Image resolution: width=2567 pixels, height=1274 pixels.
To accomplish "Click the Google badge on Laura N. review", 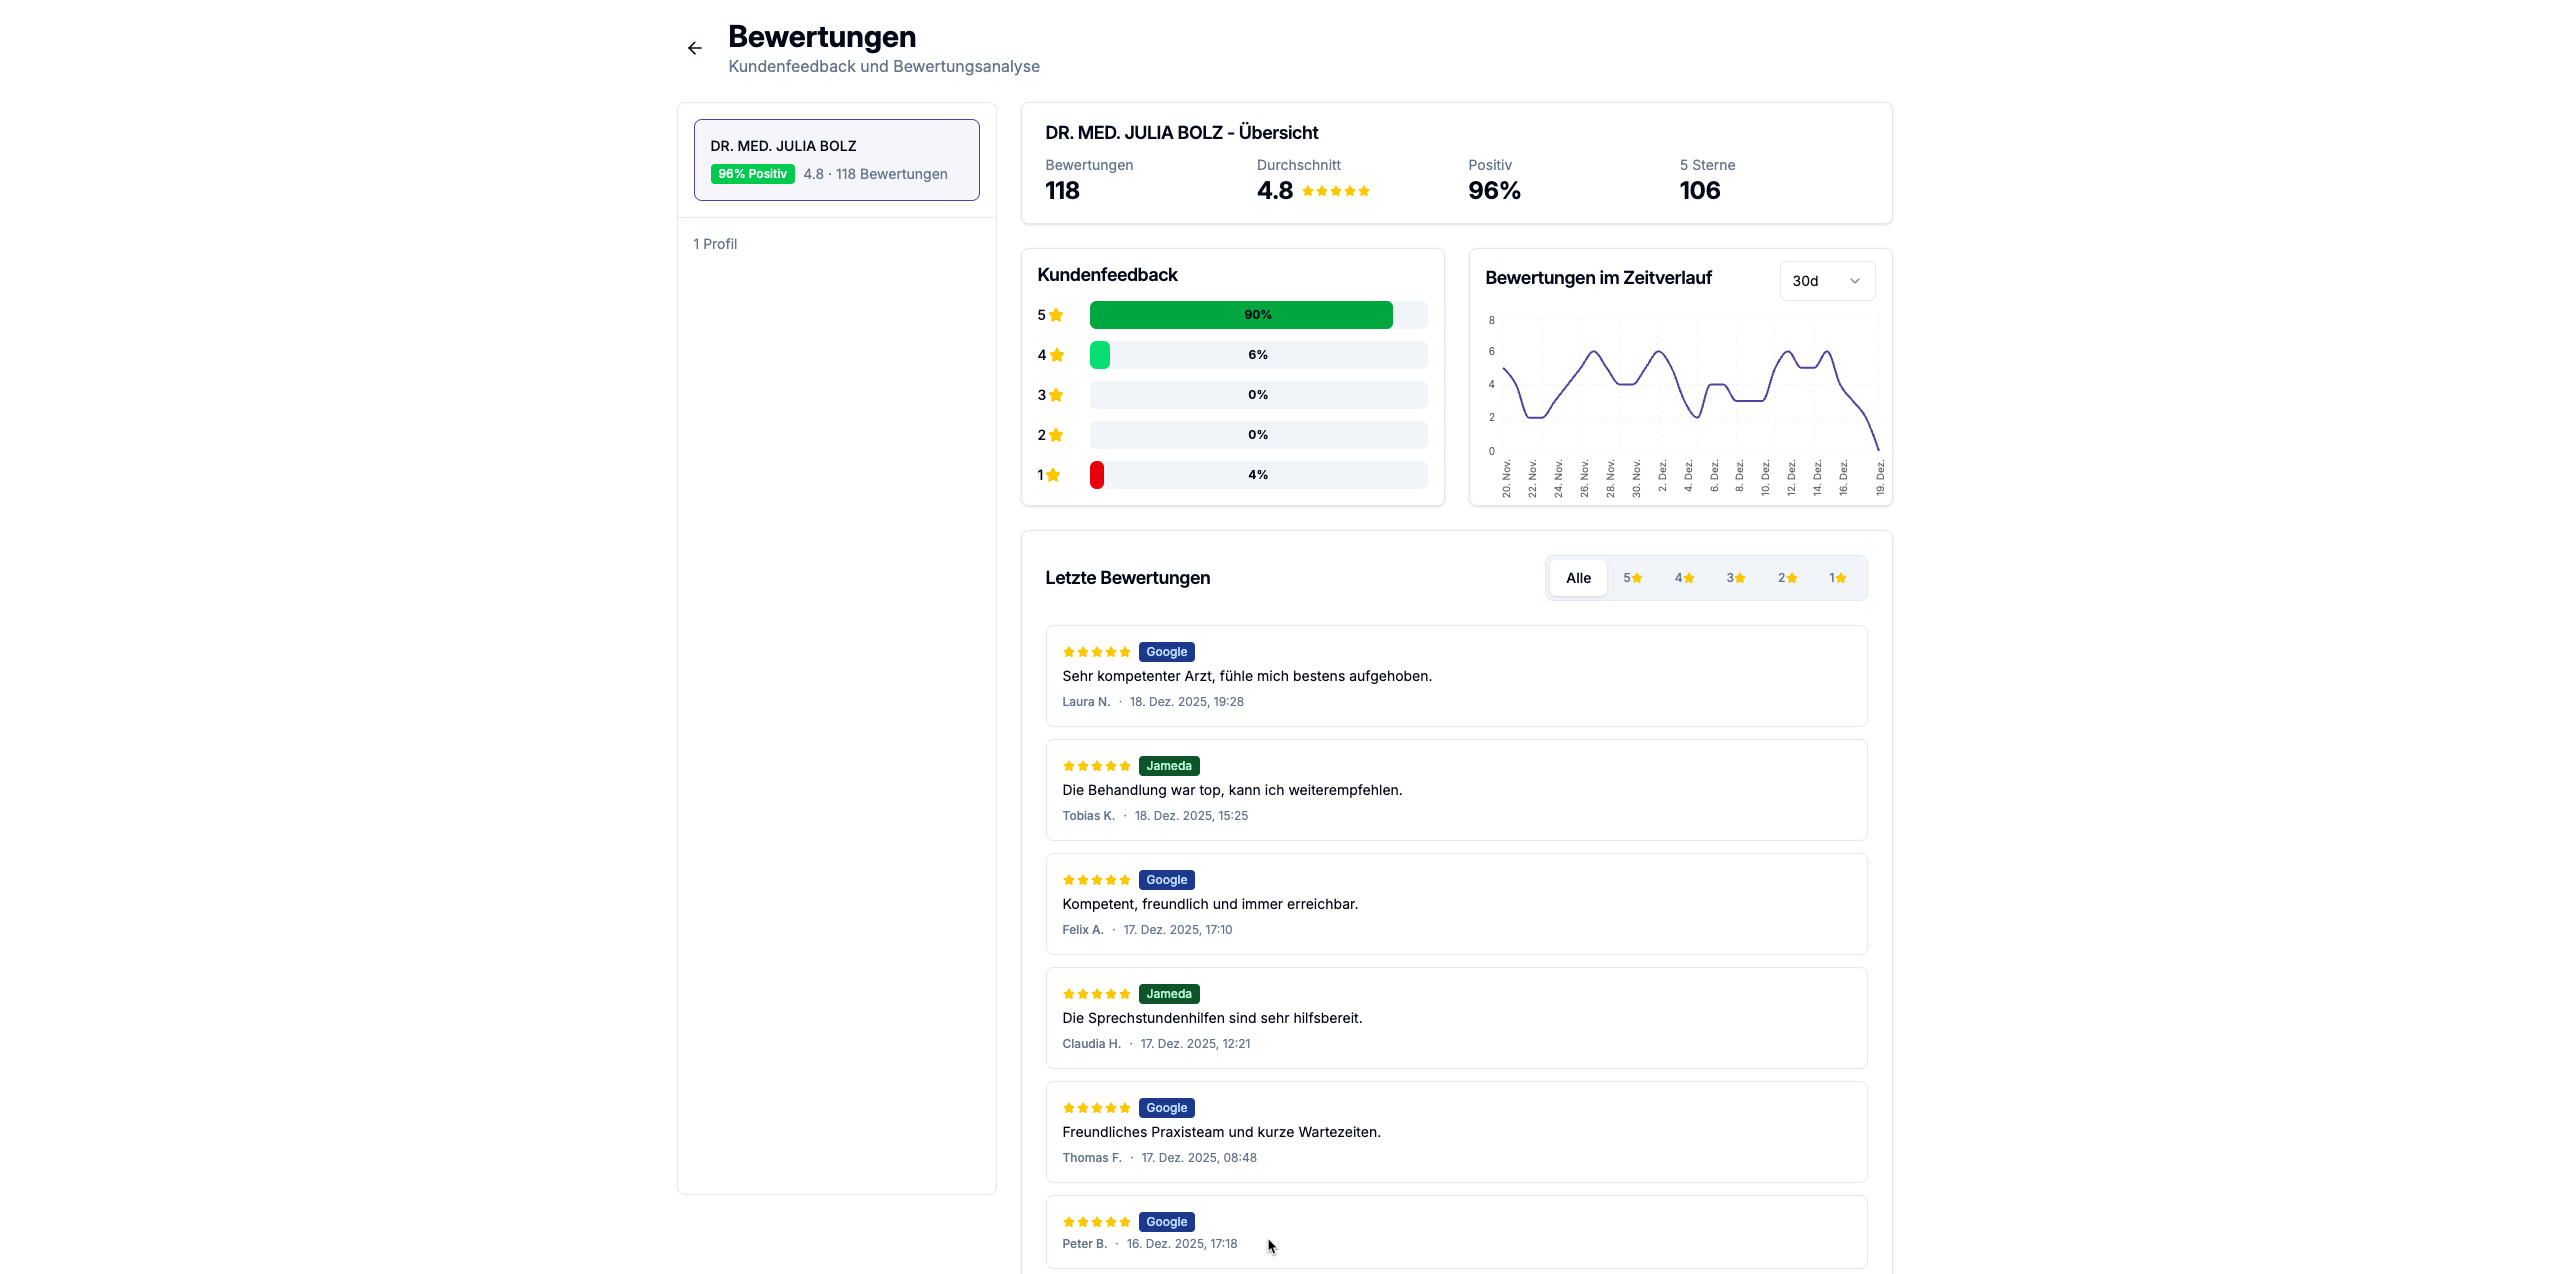I will point(1166,652).
